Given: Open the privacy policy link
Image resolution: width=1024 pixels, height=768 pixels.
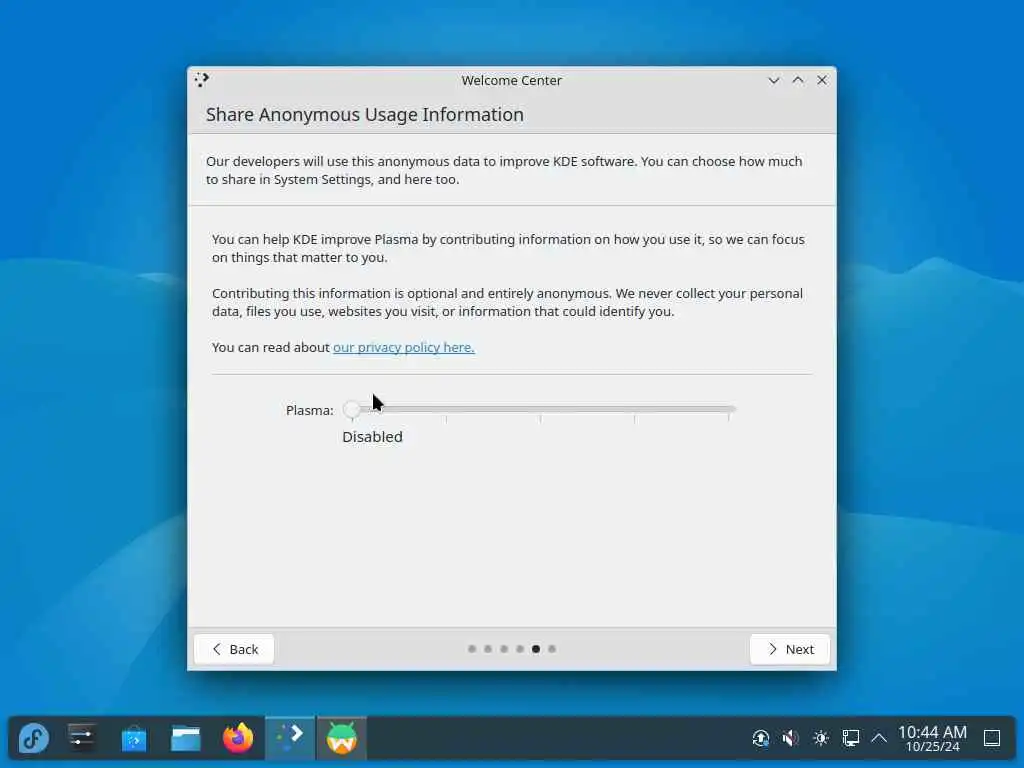Looking at the screenshot, I should [404, 347].
